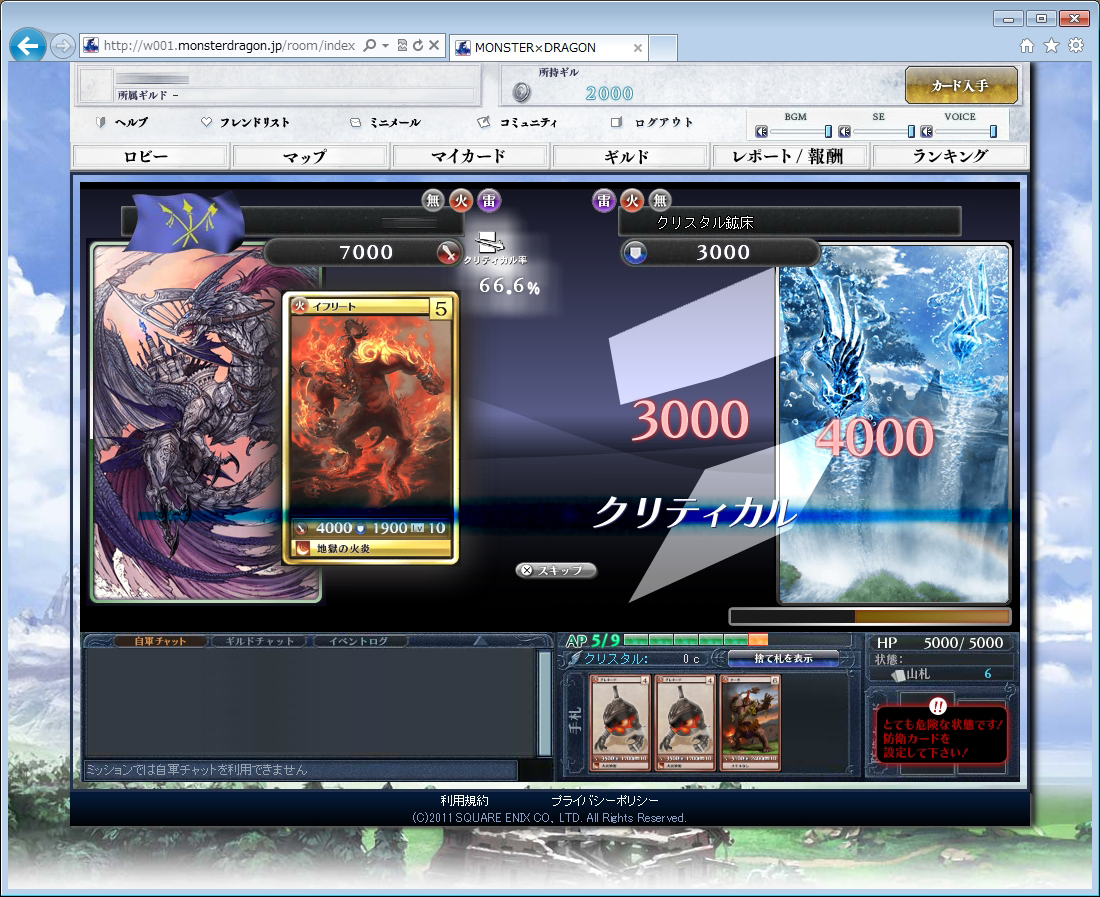
Task: Open the マップ tab
Action: click(x=310, y=156)
